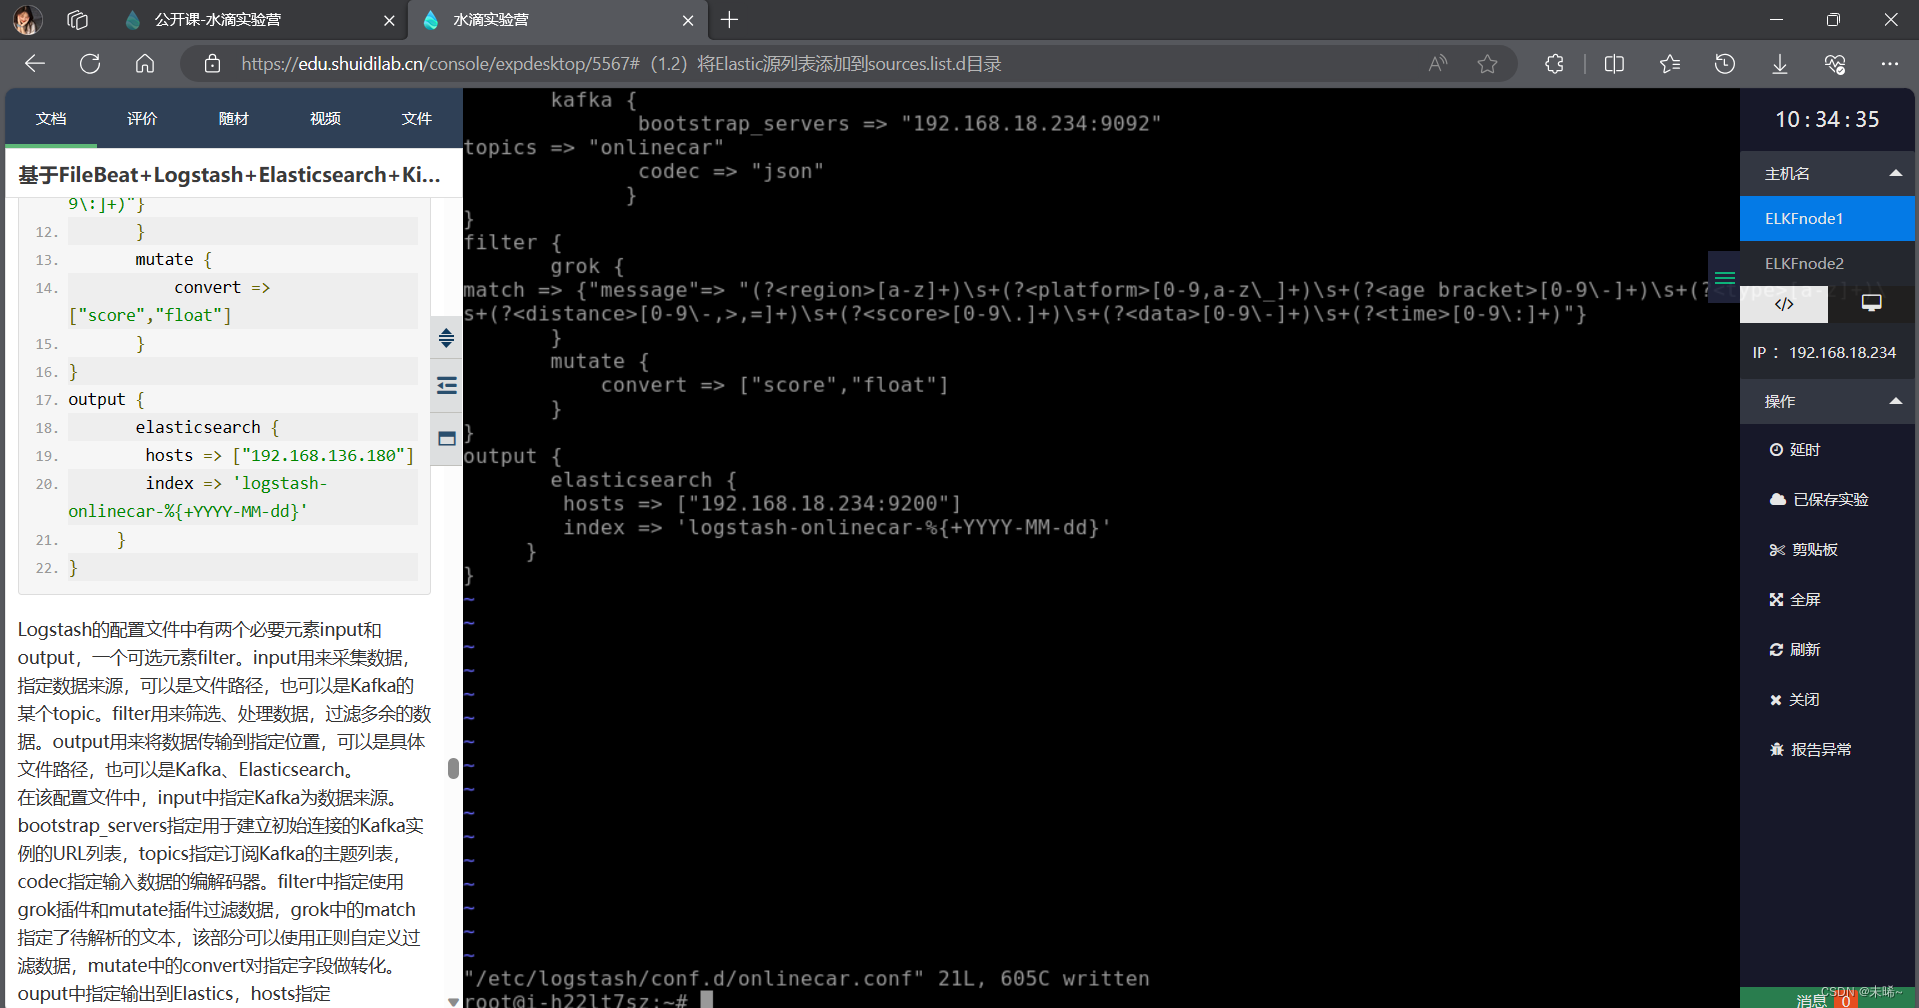Click the panel resize up-down arrows icon
This screenshot has height=1008, width=1919.
[x=447, y=338]
